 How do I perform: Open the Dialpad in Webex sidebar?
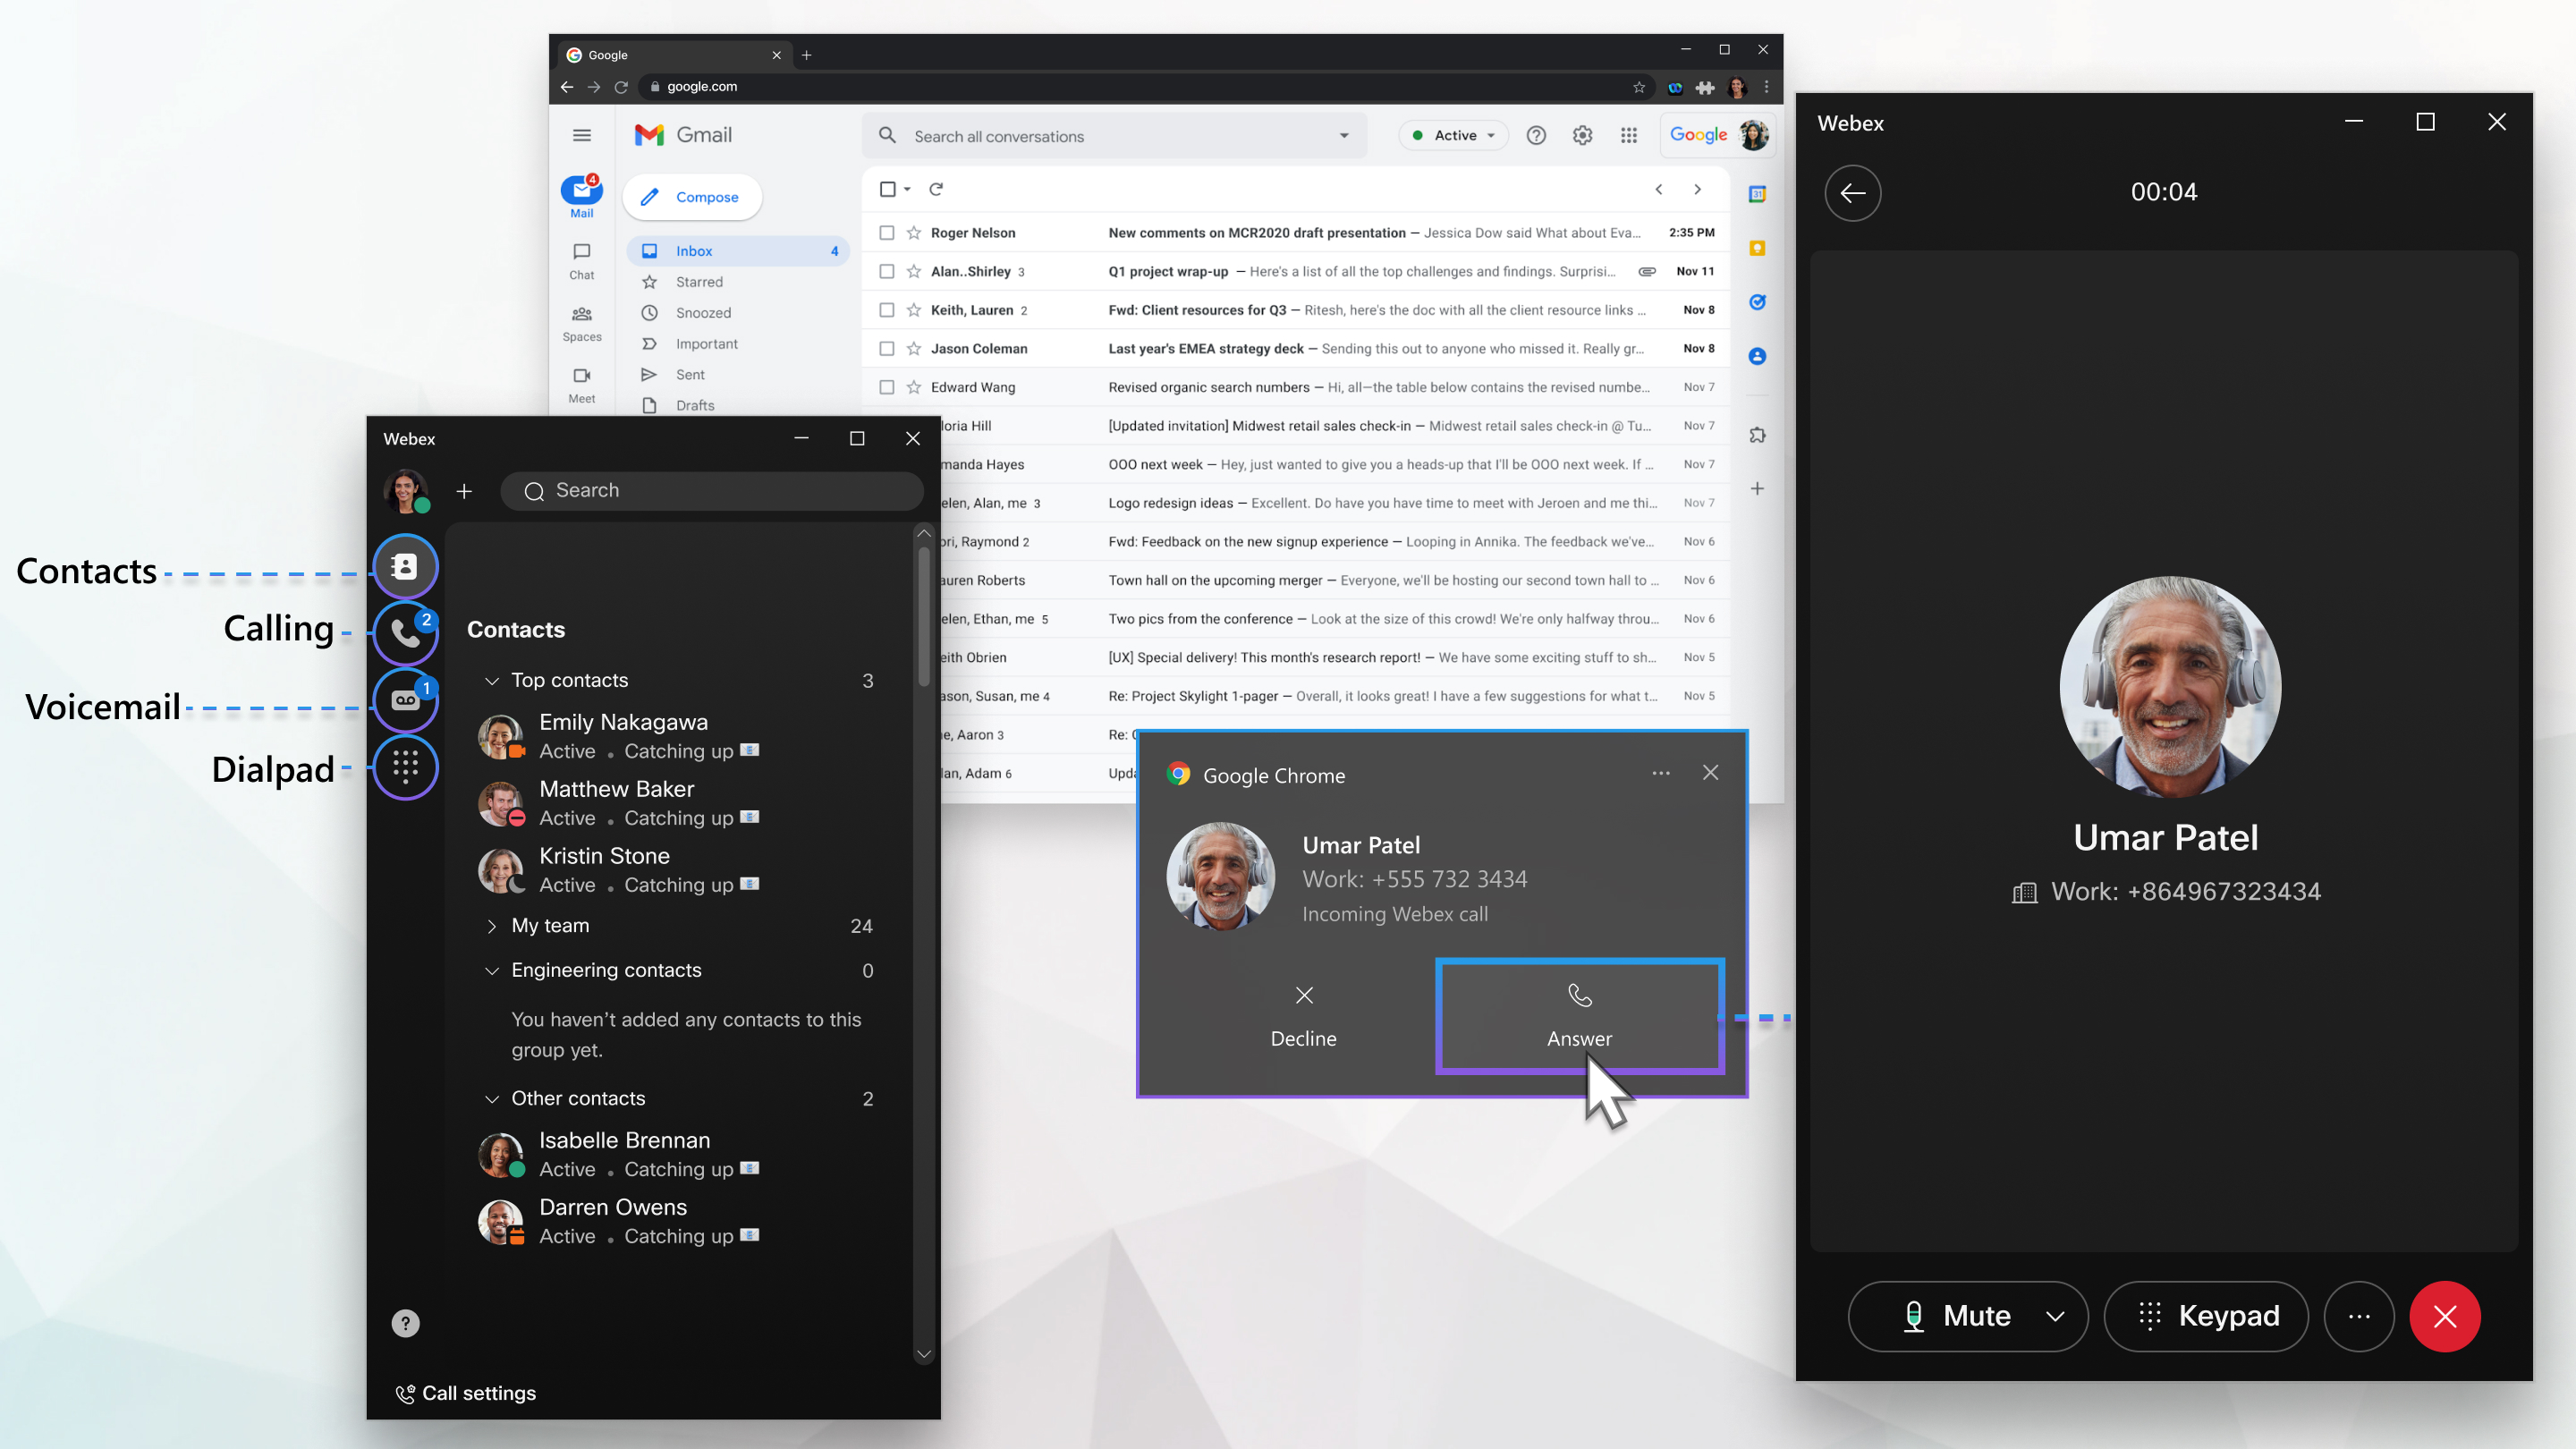click(x=405, y=767)
